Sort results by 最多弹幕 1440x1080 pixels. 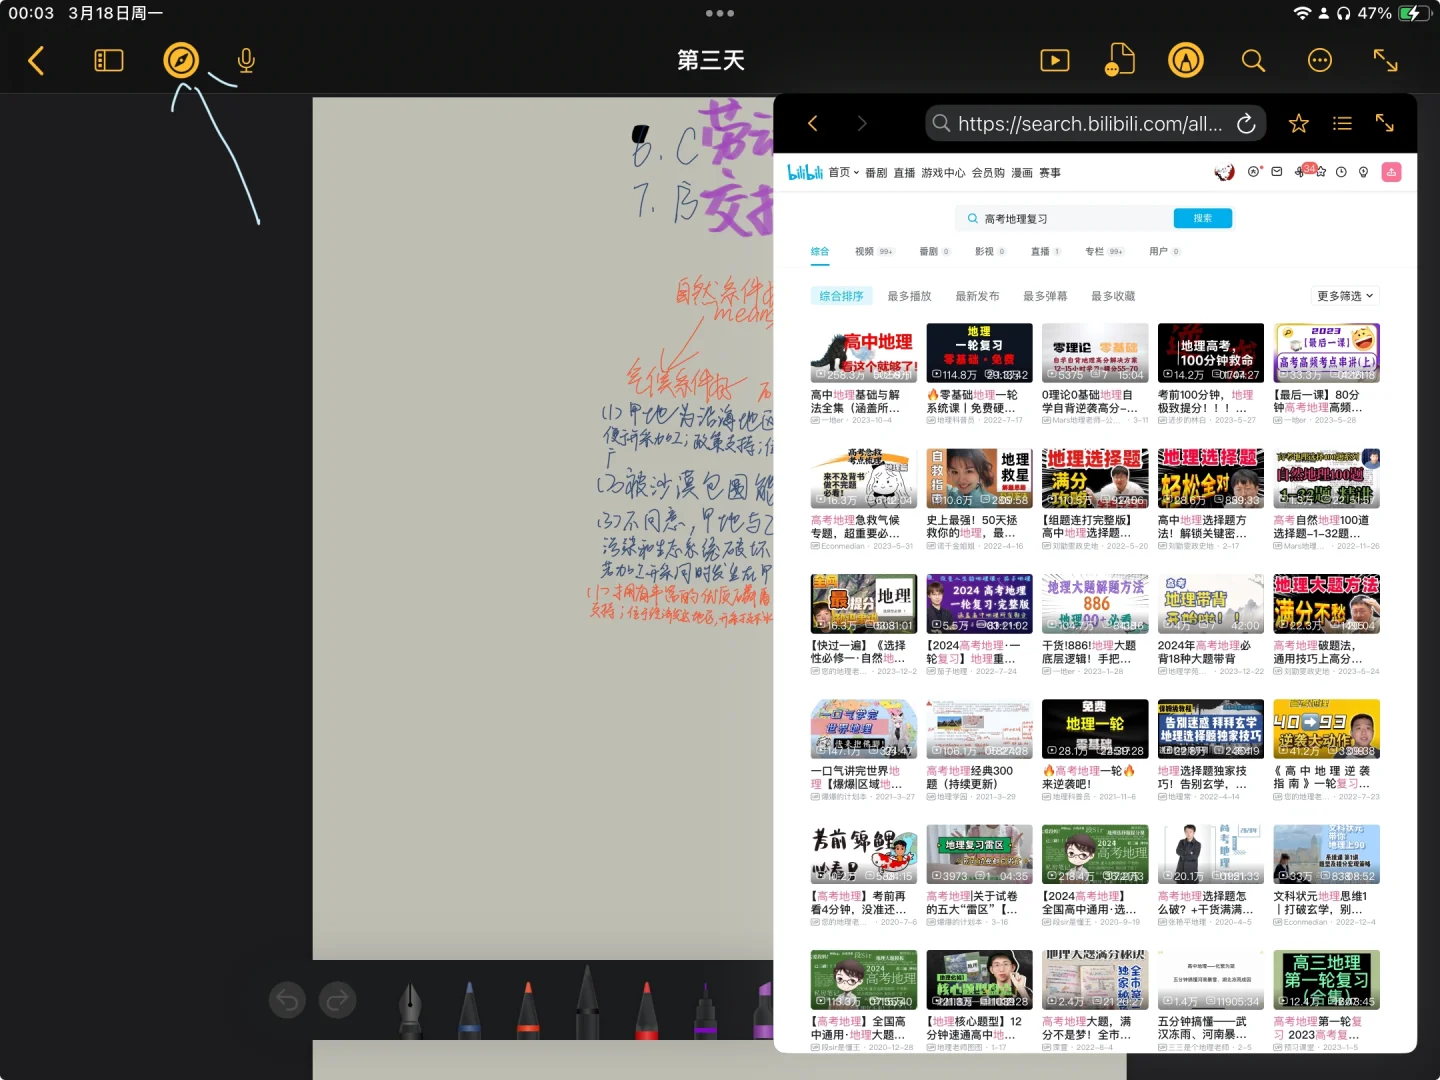pos(1045,296)
